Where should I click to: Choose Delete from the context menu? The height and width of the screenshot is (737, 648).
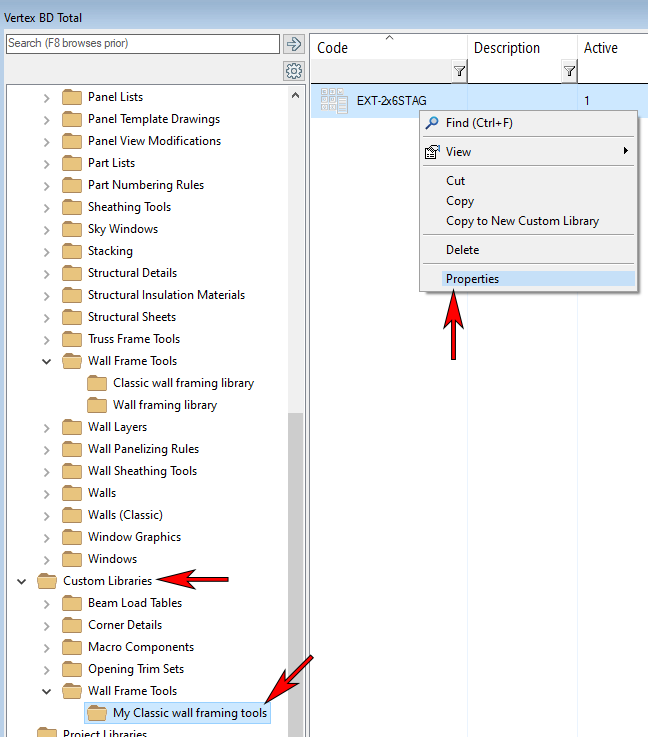529,250
